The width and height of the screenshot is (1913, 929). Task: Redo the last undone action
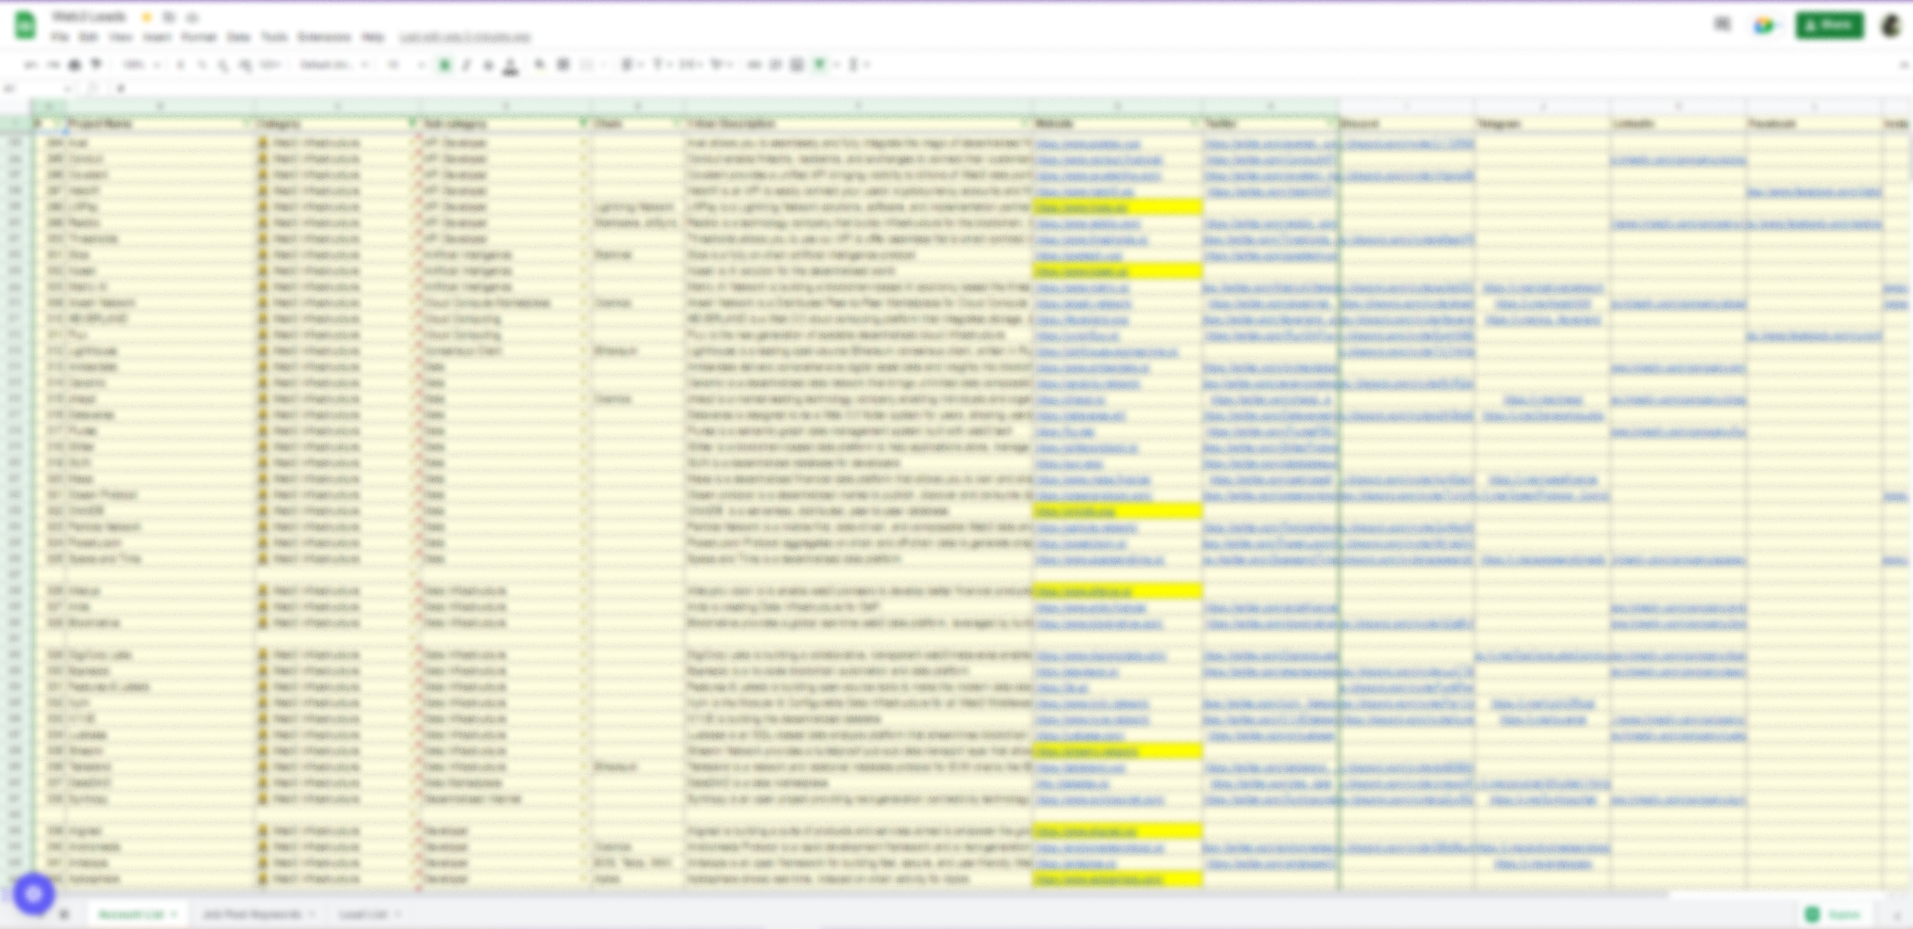pos(53,65)
